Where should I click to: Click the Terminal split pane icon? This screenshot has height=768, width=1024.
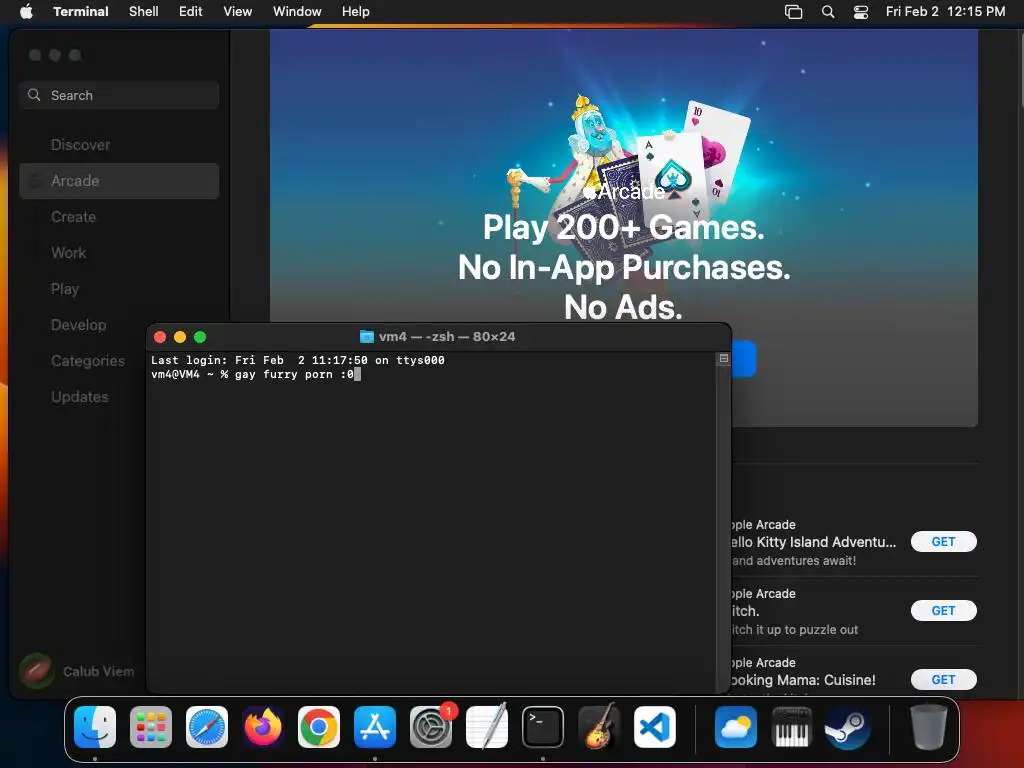tap(724, 359)
